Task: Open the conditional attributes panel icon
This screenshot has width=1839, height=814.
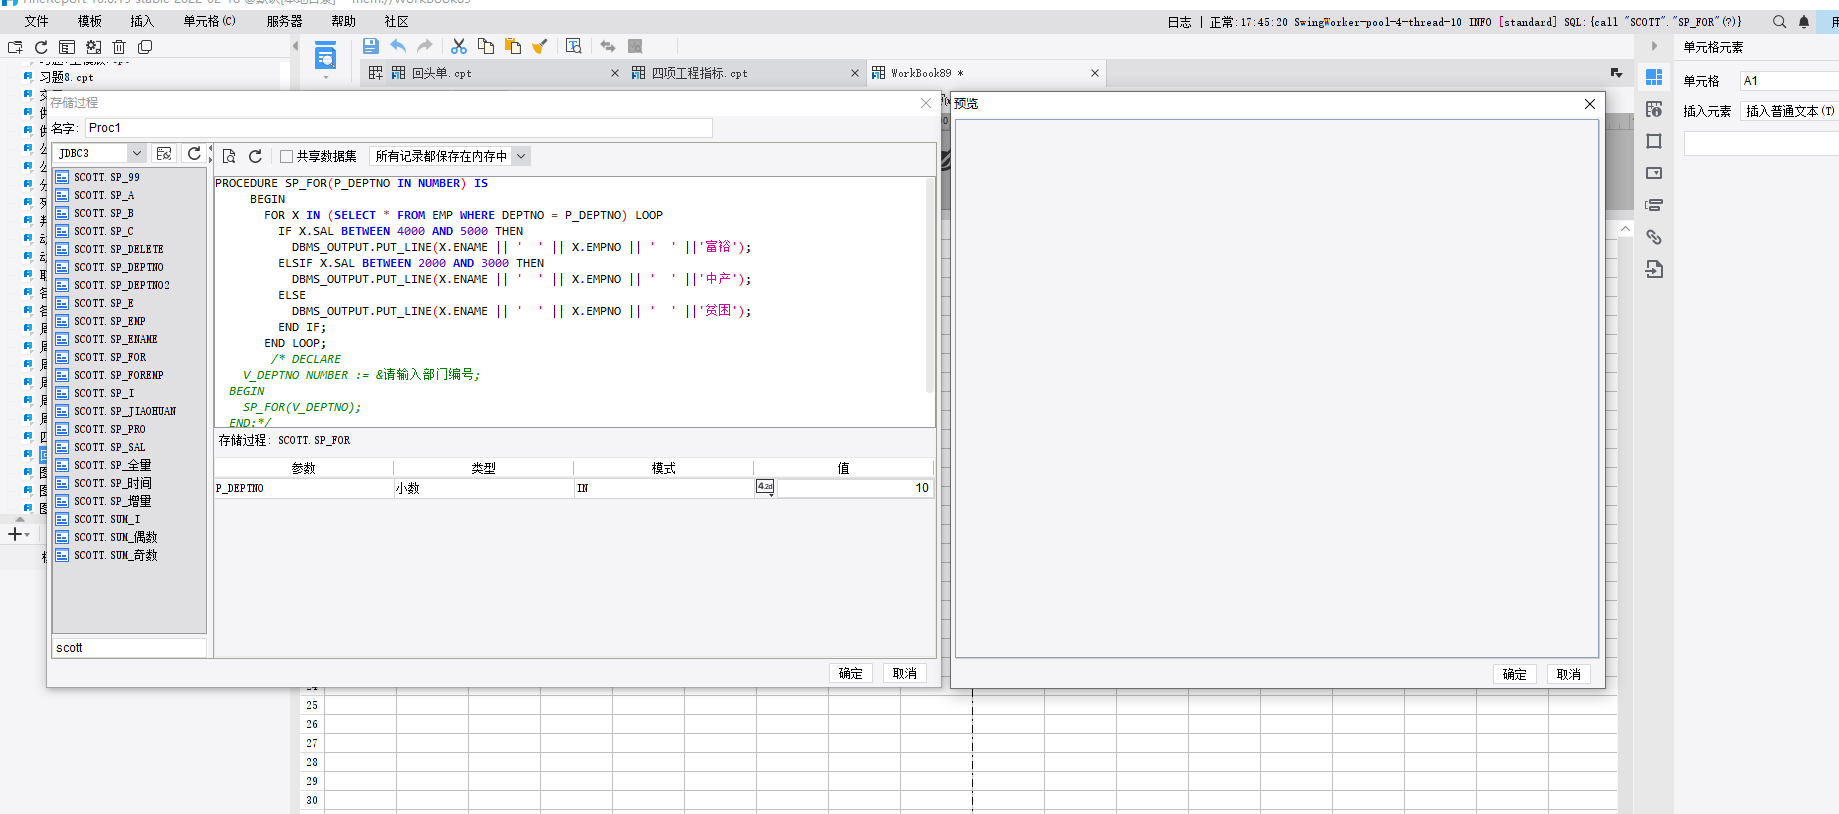Action: 1654,205
